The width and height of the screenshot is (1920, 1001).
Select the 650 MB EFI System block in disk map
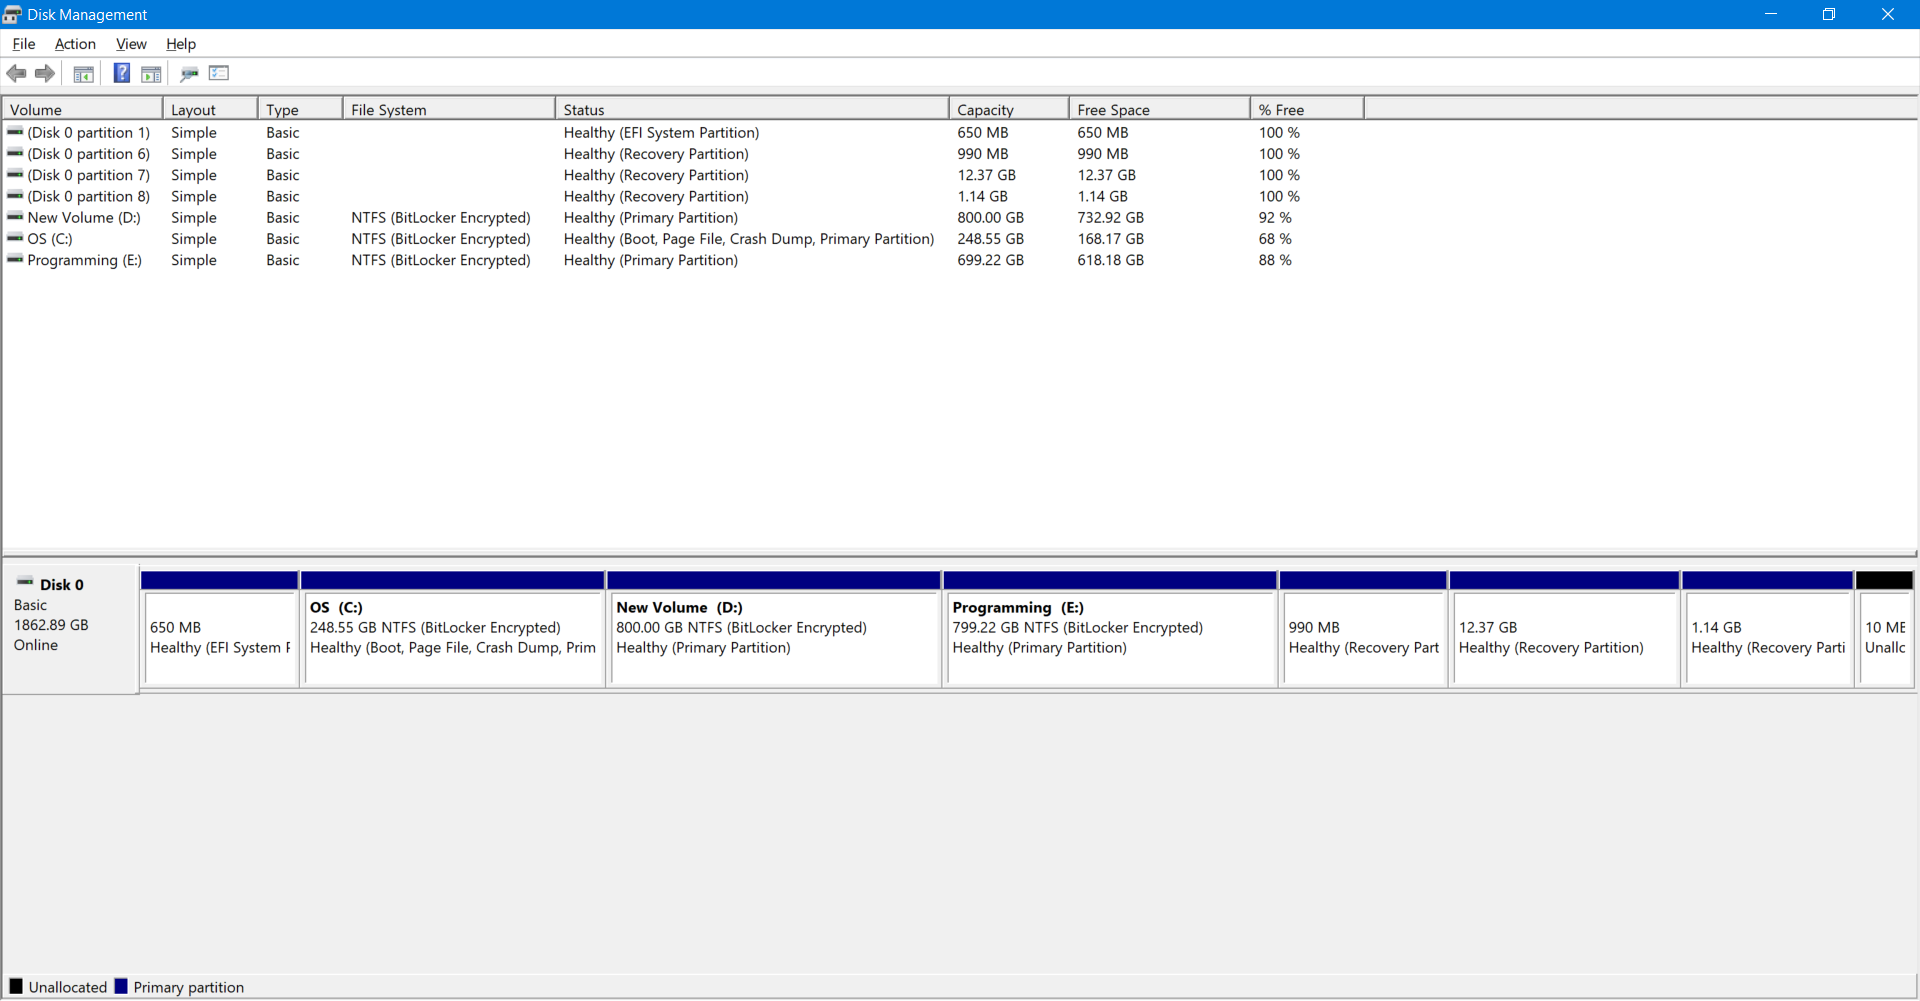[219, 629]
